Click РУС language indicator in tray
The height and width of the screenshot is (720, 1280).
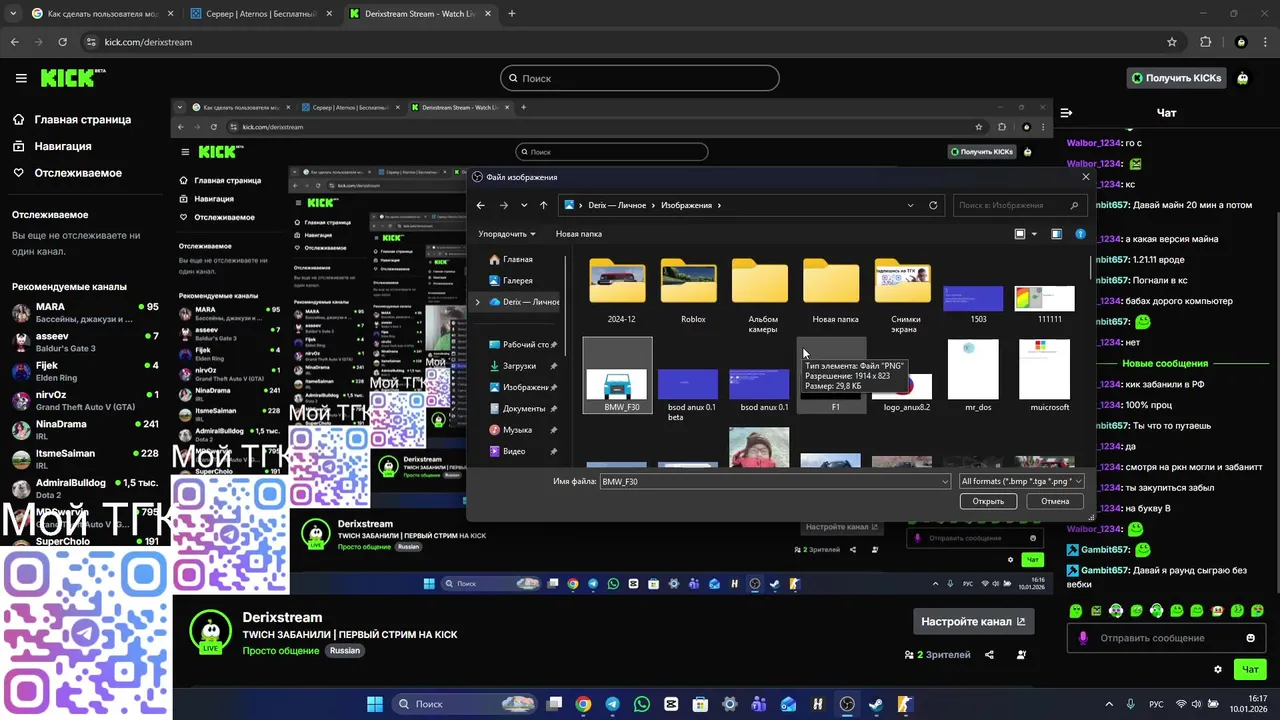pos(1156,704)
